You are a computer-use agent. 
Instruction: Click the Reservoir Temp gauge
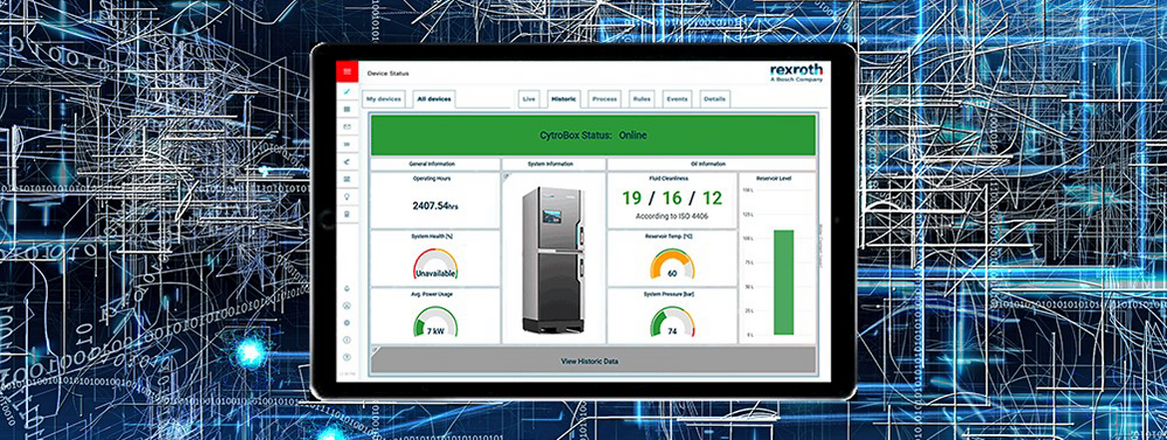(x=672, y=264)
